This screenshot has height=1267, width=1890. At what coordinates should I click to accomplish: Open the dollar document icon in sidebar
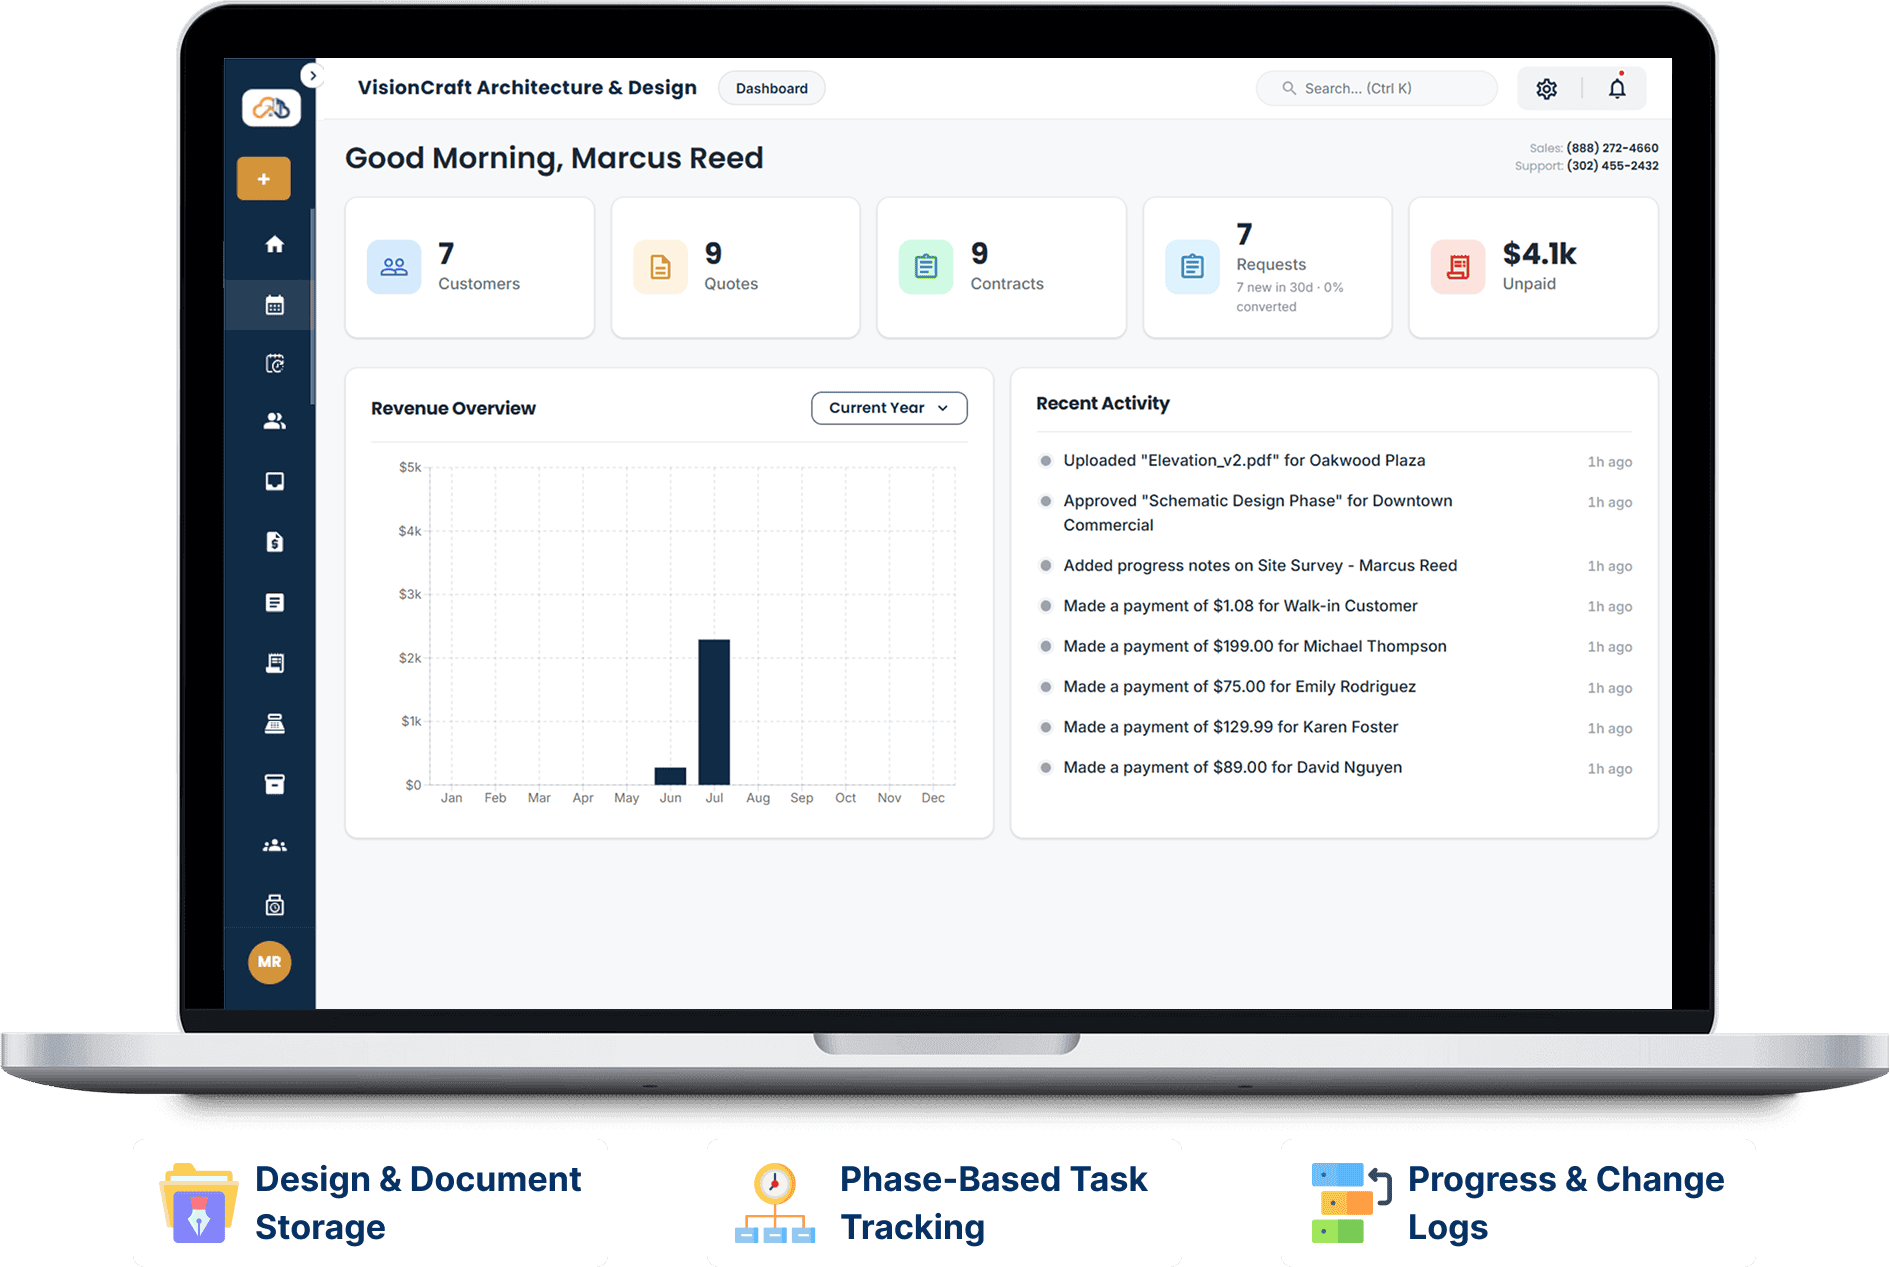(x=274, y=542)
